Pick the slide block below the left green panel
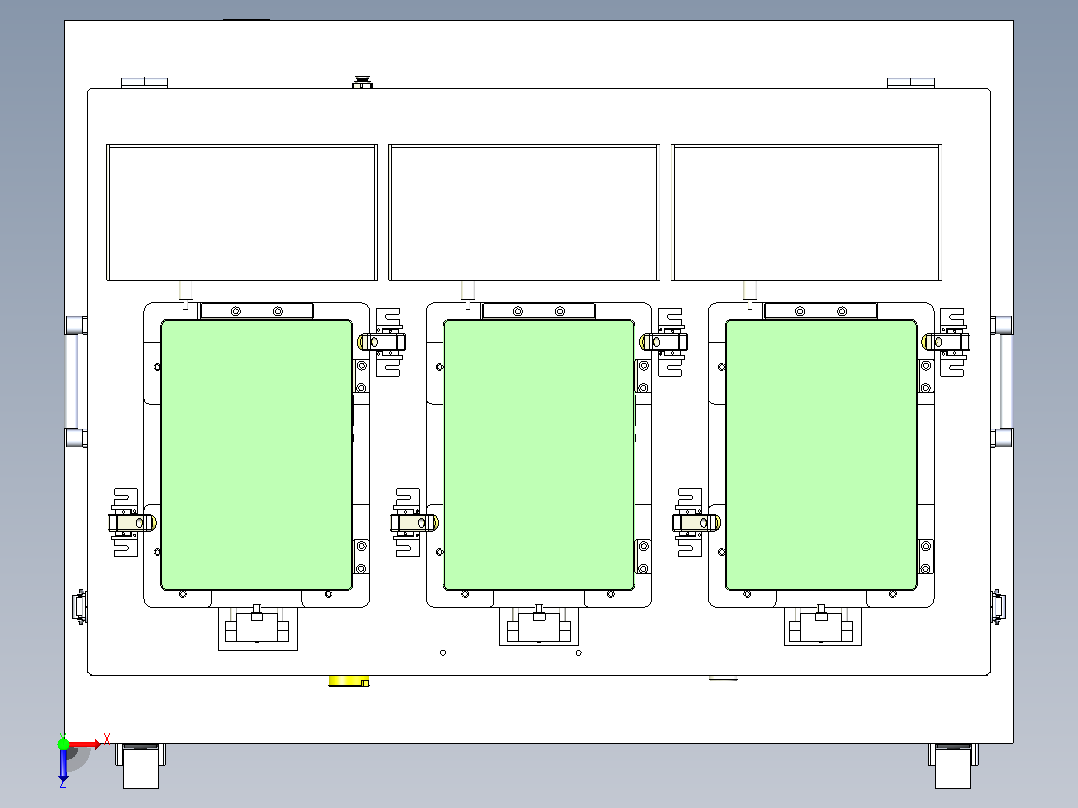This screenshot has width=1078, height=808. [258, 628]
